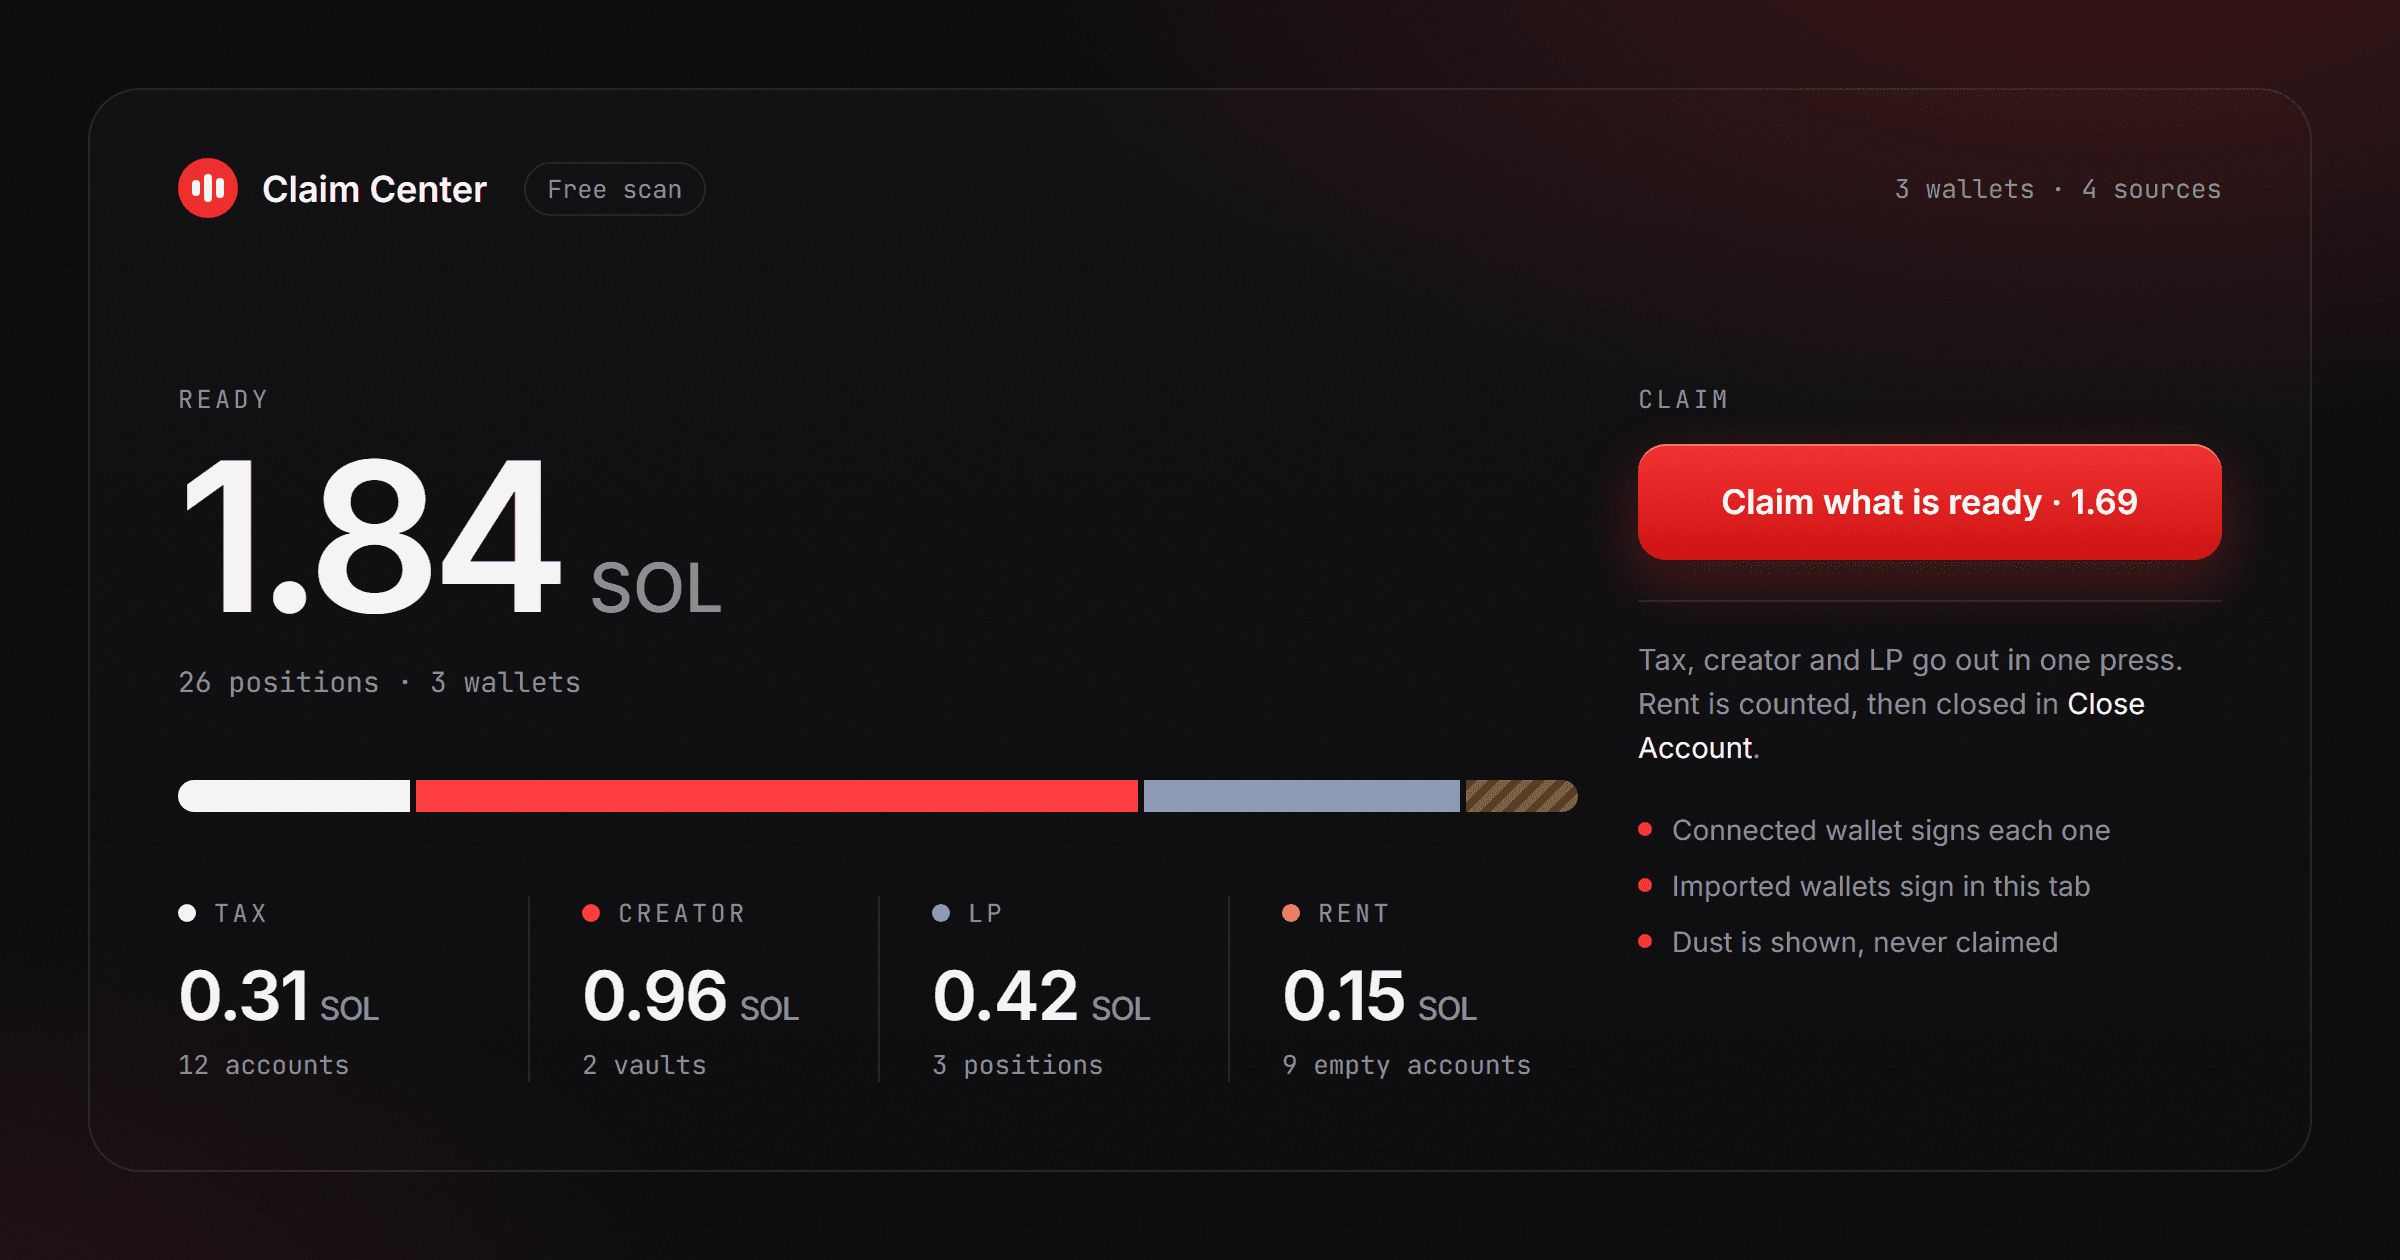2400x1260 pixels.
Task: Click the '12 accounts' label
Action: 264,1065
